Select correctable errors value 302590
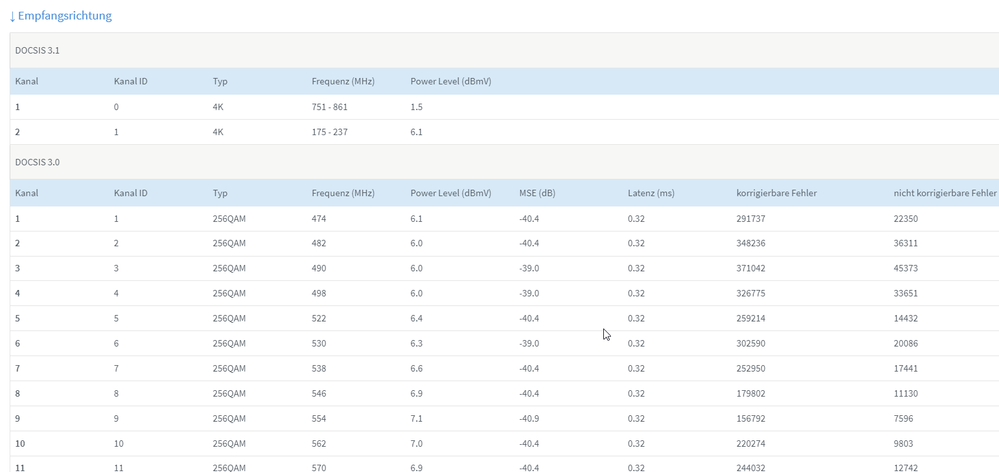This screenshot has width=999, height=472. (x=751, y=343)
